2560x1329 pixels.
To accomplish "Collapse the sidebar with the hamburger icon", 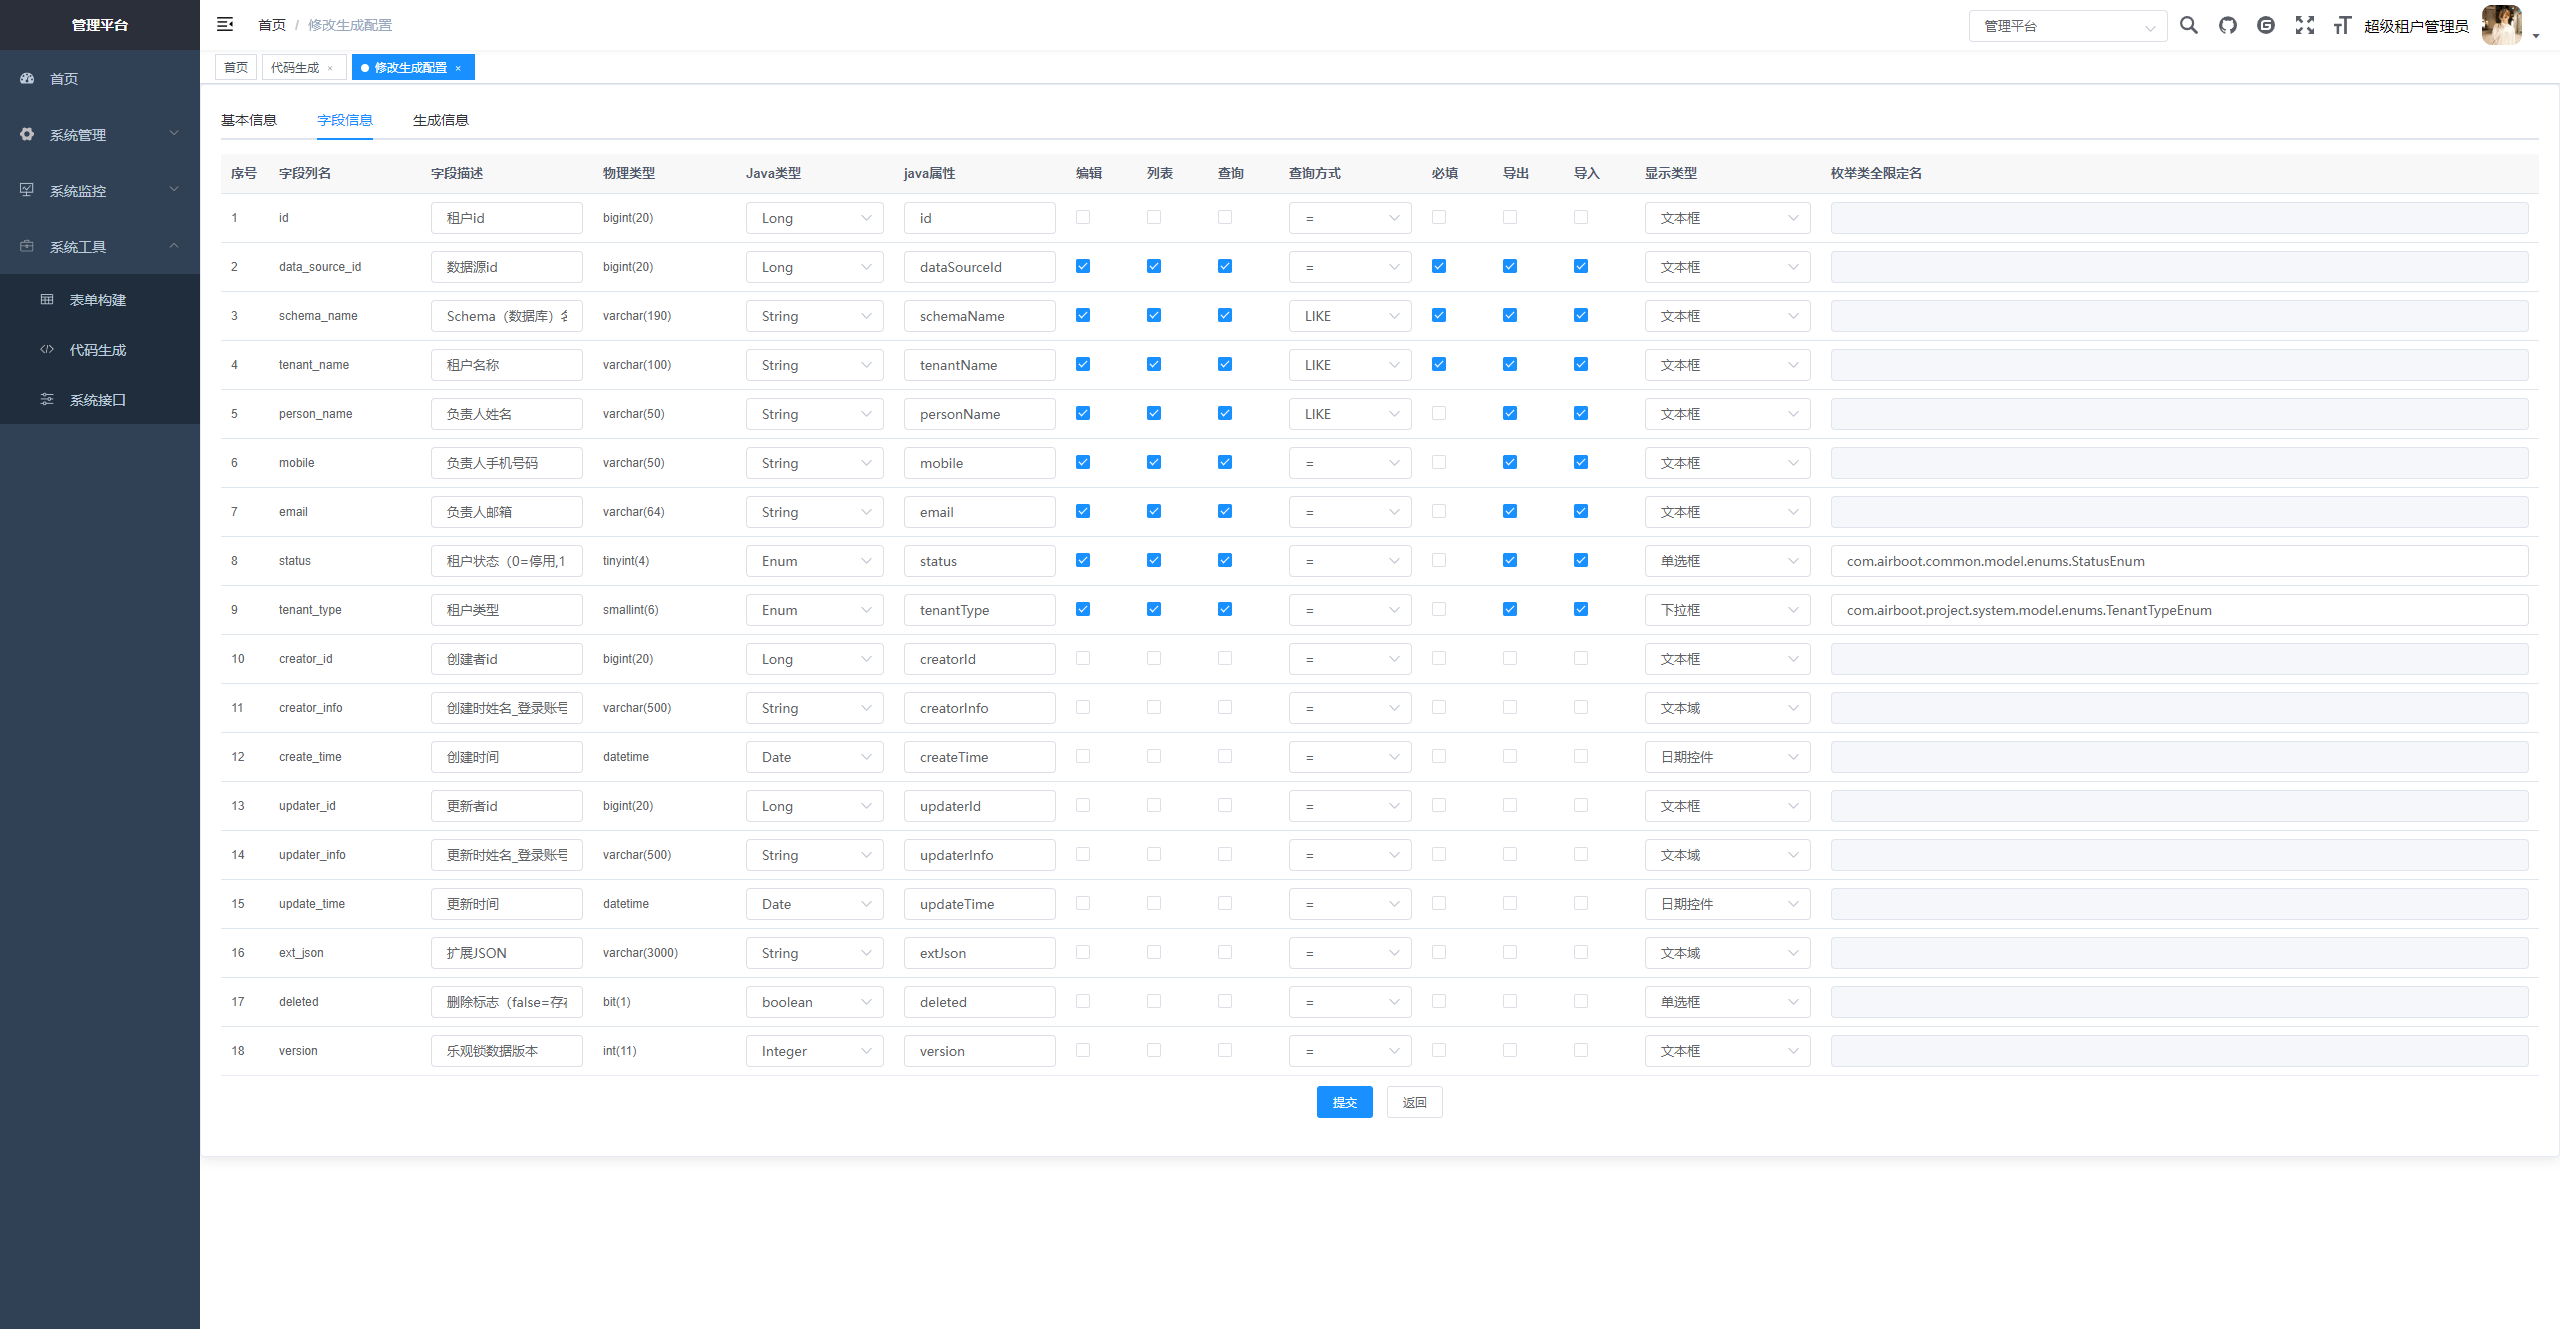I will 225,24.
